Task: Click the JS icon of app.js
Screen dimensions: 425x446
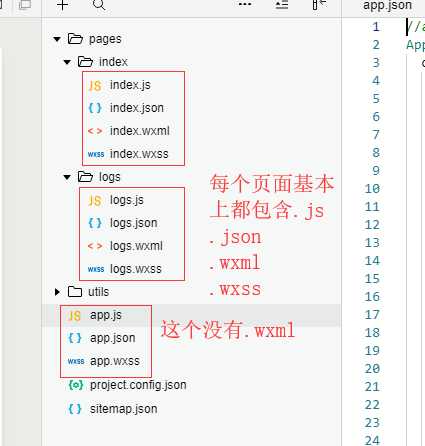Action: click(75, 316)
